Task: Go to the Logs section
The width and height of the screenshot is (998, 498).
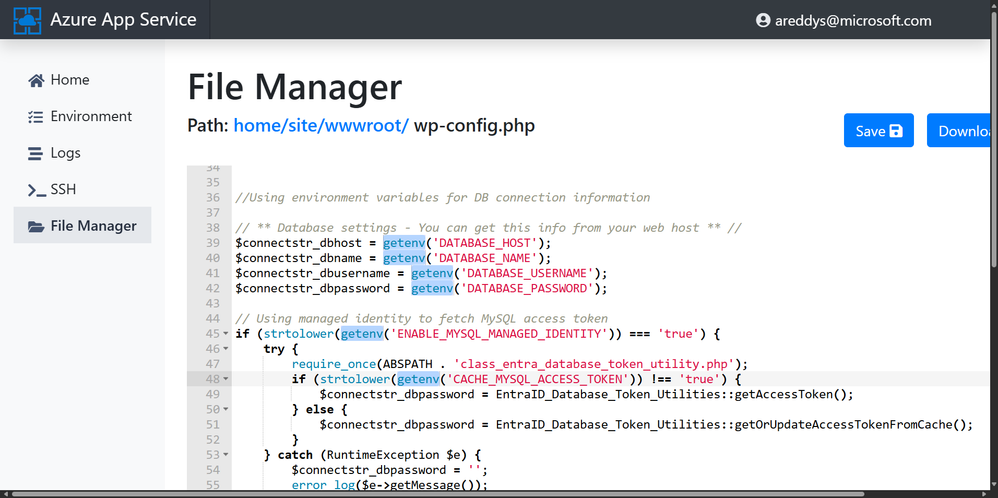Action: 82,153
